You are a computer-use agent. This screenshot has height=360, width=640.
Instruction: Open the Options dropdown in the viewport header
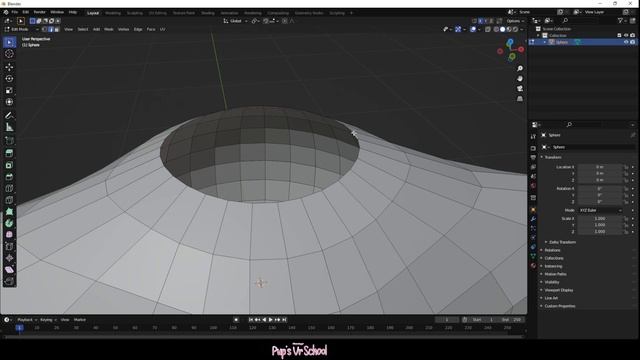pyautogui.click(x=515, y=21)
